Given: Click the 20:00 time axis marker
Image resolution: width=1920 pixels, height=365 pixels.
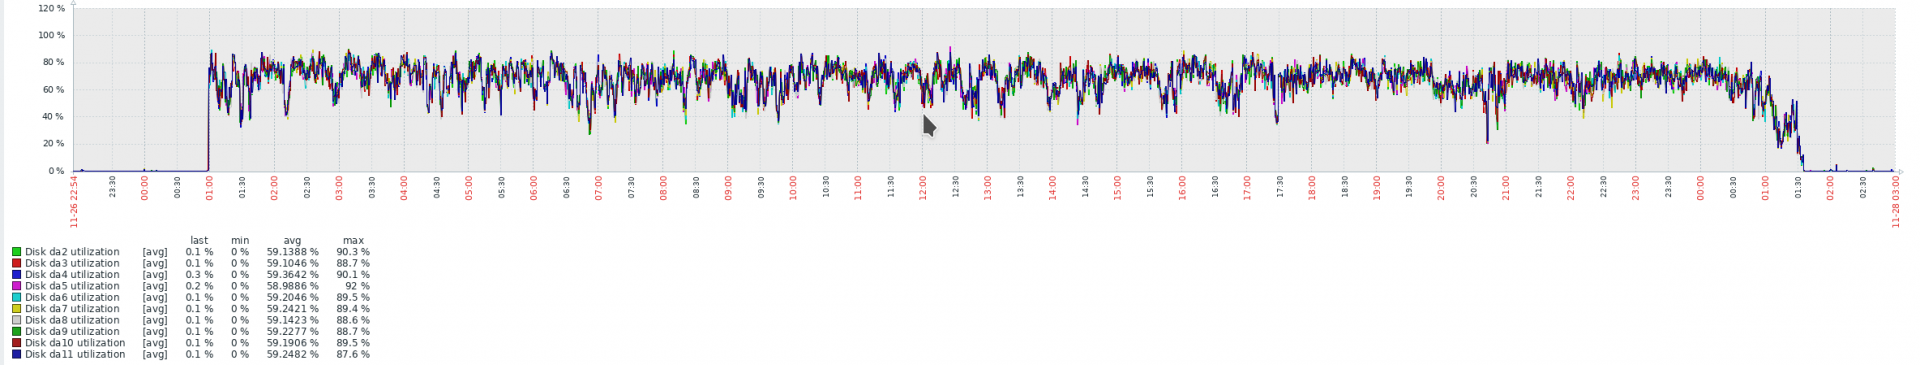Looking at the screenshot, I should click(x=1441, y=188).
